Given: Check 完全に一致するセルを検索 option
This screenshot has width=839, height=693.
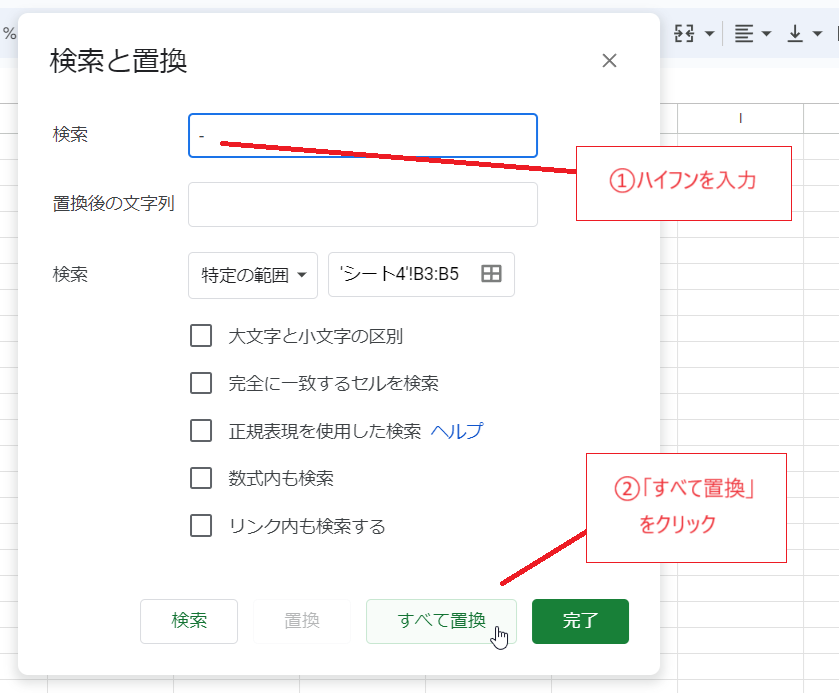Looking at the screenshot, I should (201, 383).
